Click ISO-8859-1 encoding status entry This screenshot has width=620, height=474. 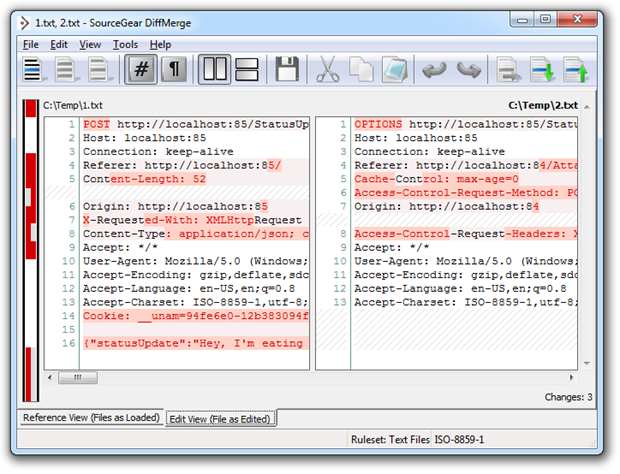(459, 440)
